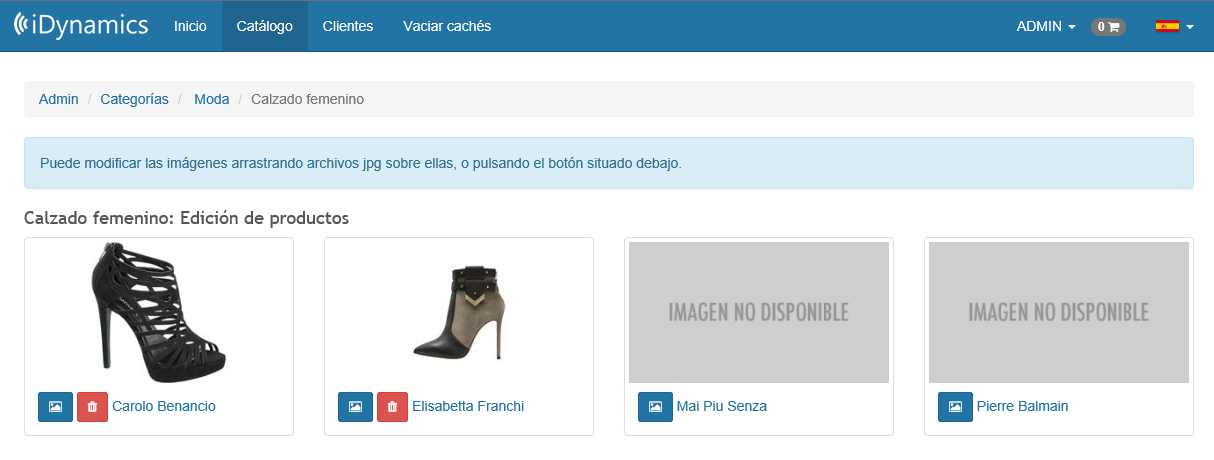Viewport: 1214px width, 460px height.
Task: Click the black strappy heel thumbnail
Action: point(159,312)
